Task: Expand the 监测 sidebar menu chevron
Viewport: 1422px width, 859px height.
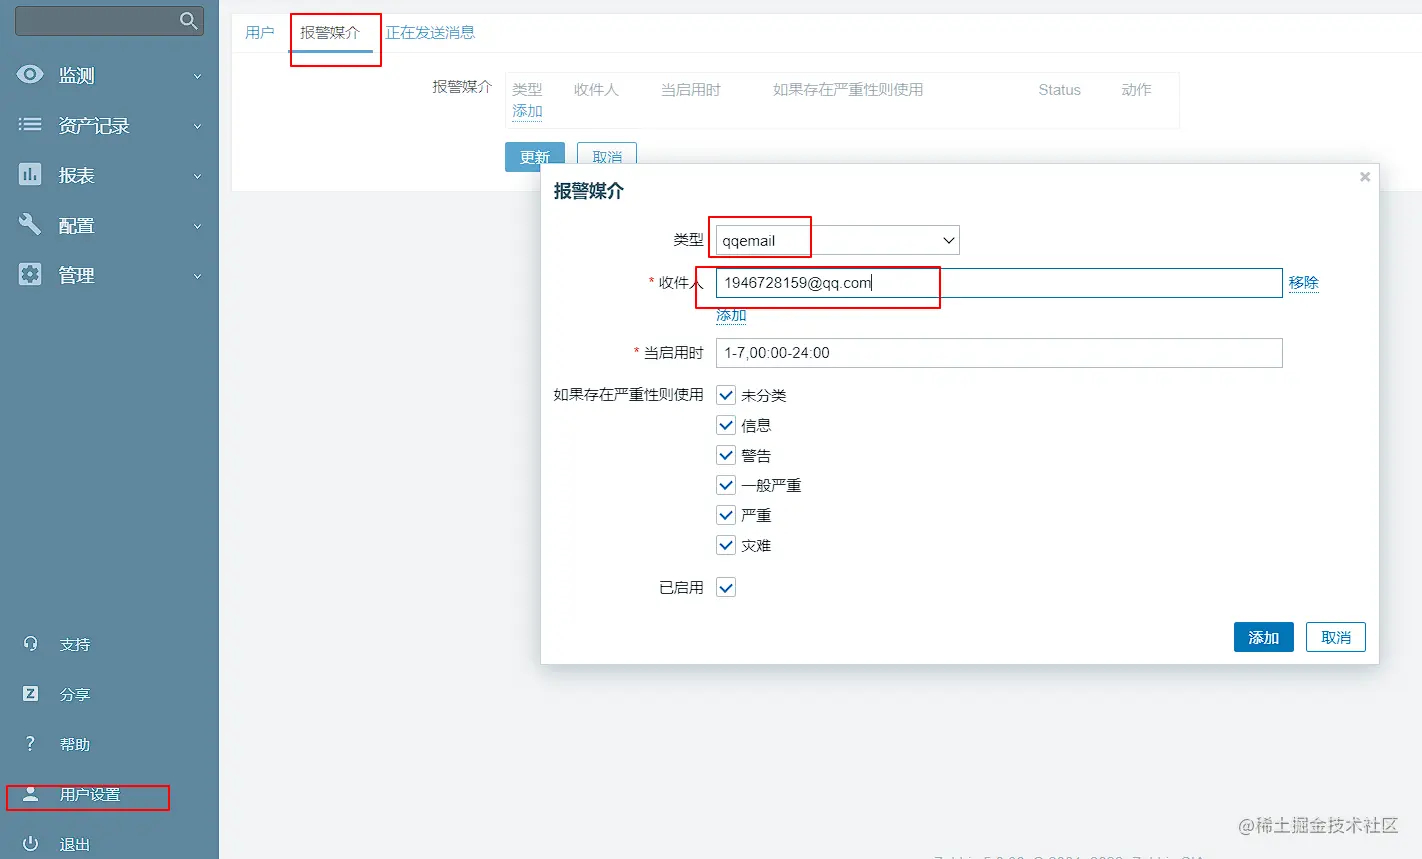Action: coord(197,76)
